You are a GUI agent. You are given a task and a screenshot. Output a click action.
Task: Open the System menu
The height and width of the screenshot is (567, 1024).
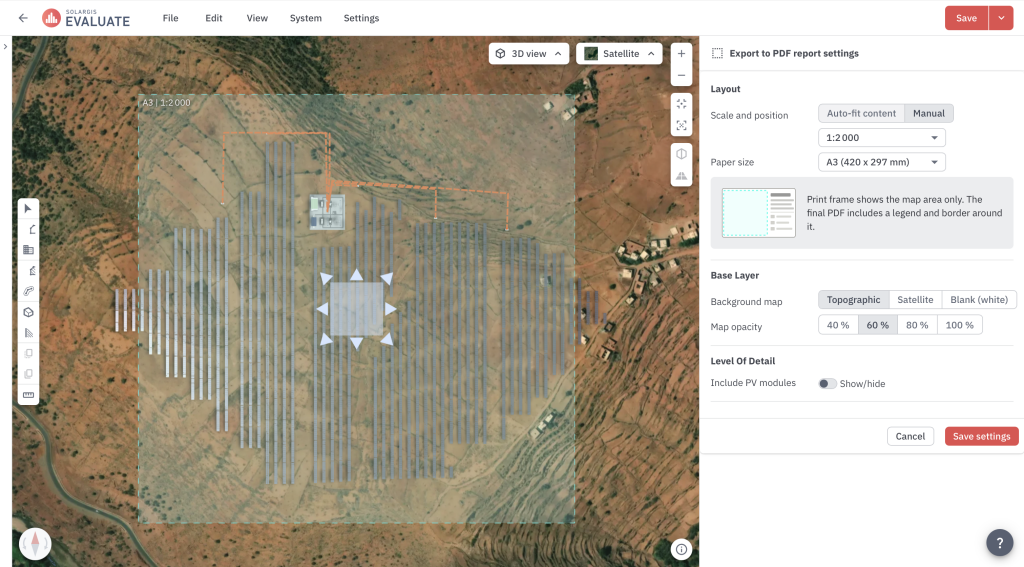pos(306,18)
